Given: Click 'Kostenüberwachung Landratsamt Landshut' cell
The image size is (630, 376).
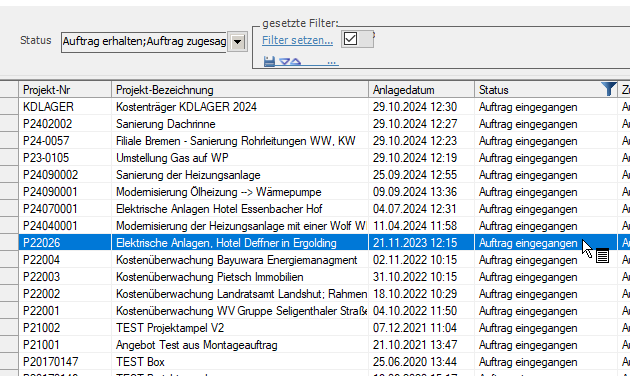Looking at the screenshot, I should 240,294.
